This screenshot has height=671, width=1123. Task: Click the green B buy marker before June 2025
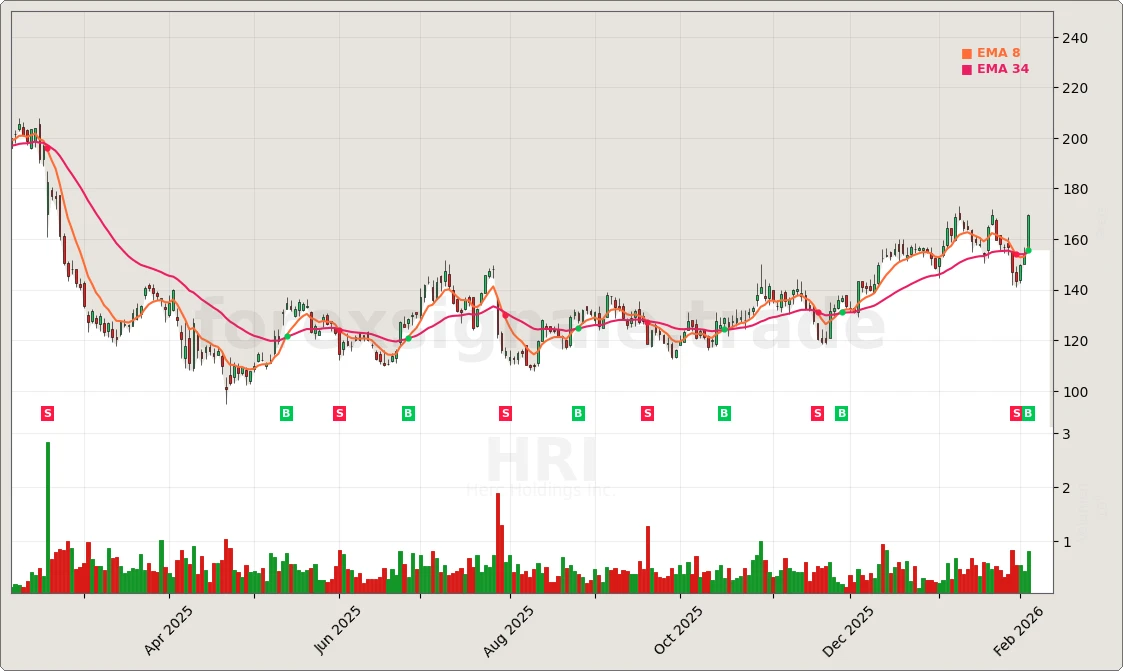click(x=286, y=412)
